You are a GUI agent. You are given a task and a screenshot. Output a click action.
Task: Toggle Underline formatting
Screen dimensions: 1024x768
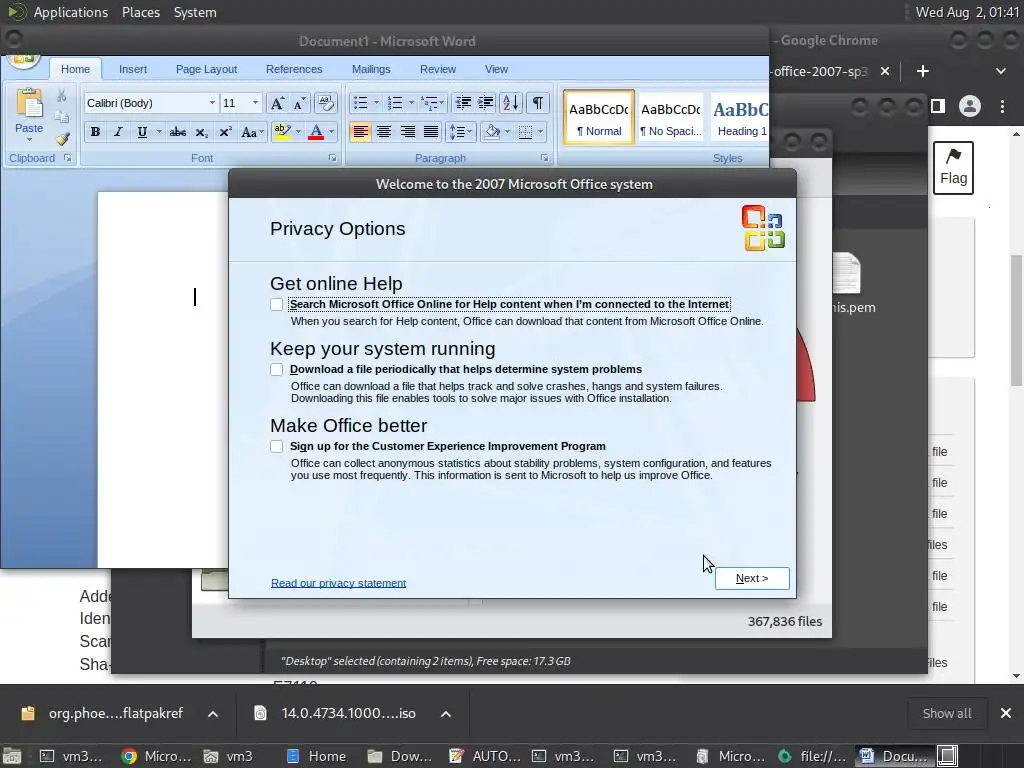(142, 132)
